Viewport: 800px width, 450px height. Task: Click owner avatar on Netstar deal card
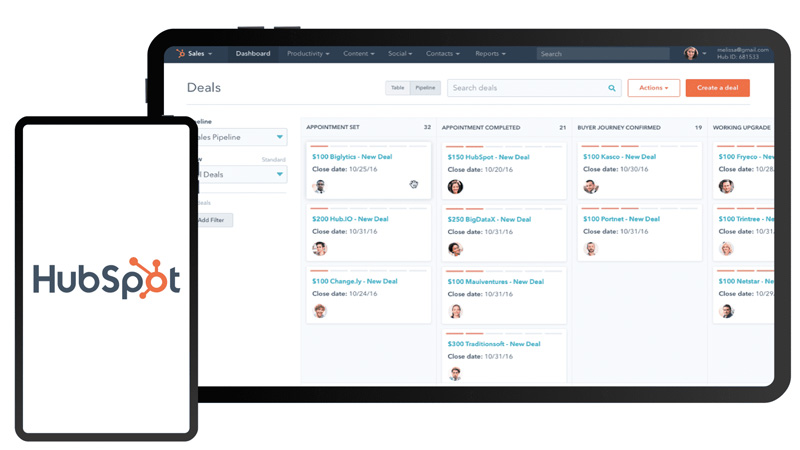[x=726, y=311]
